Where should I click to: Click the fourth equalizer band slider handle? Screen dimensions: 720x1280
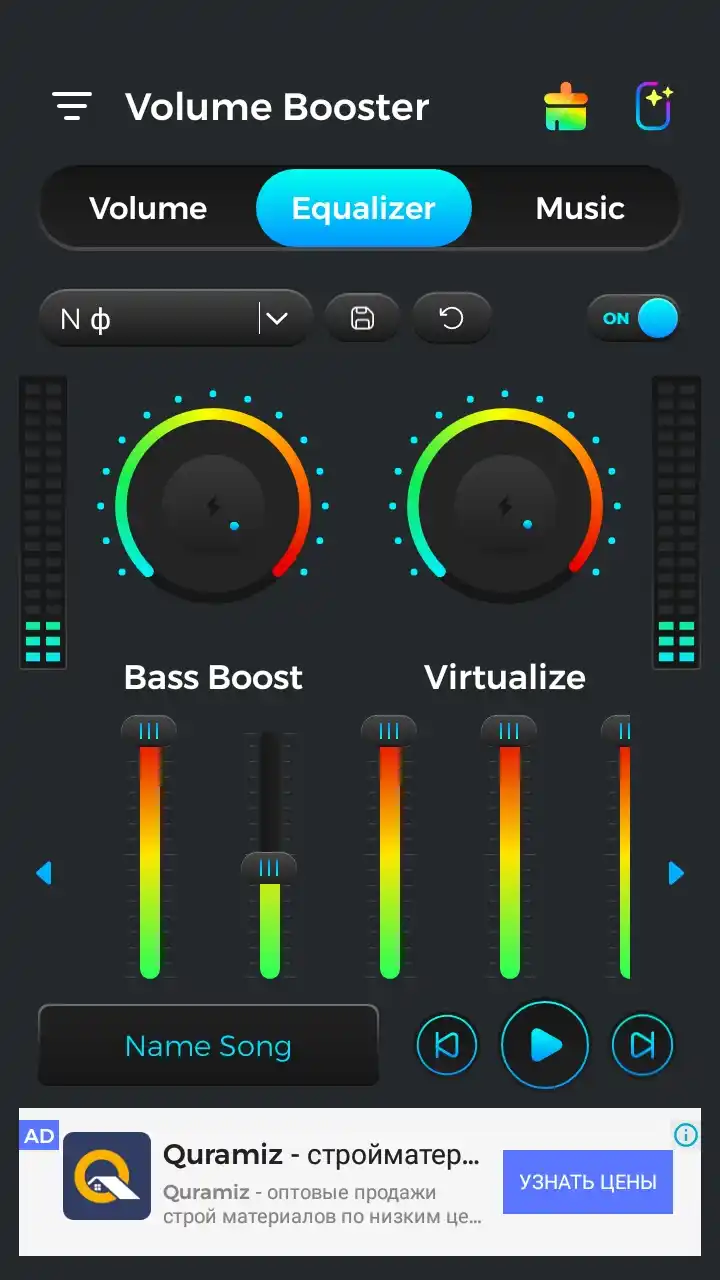[509, 731]
